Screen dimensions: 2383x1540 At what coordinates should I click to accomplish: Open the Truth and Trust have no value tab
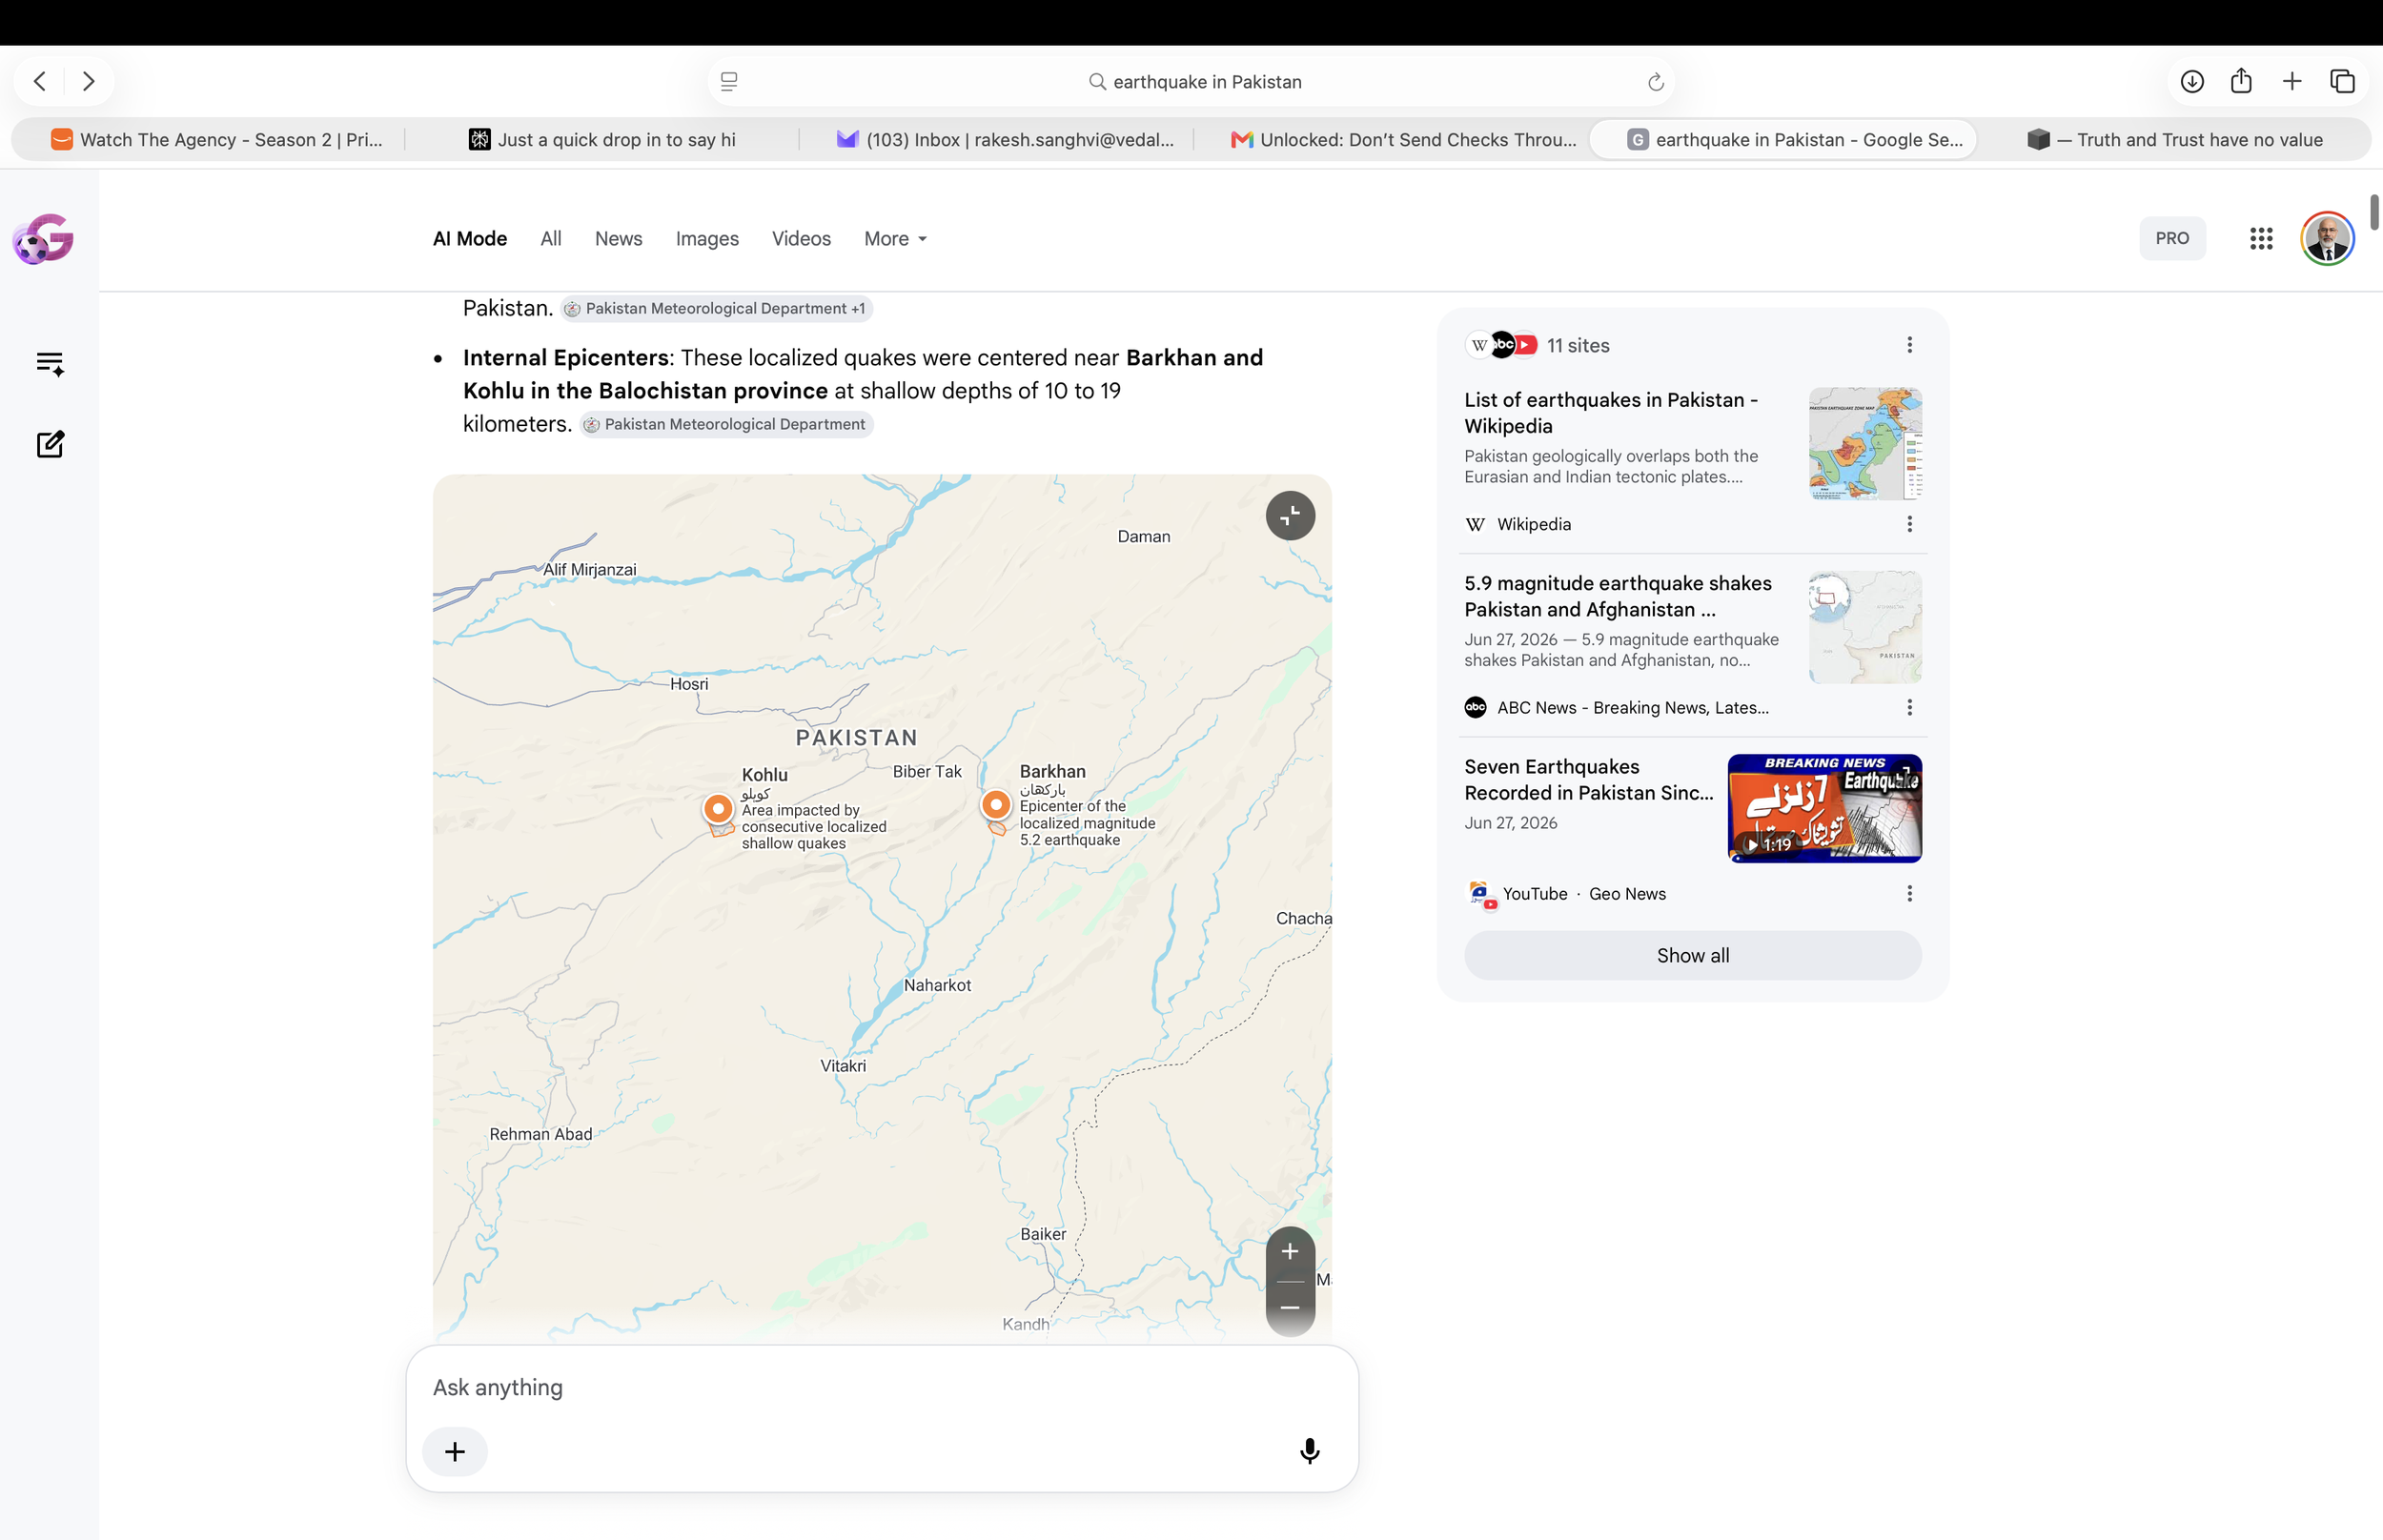coord(2175,140)
